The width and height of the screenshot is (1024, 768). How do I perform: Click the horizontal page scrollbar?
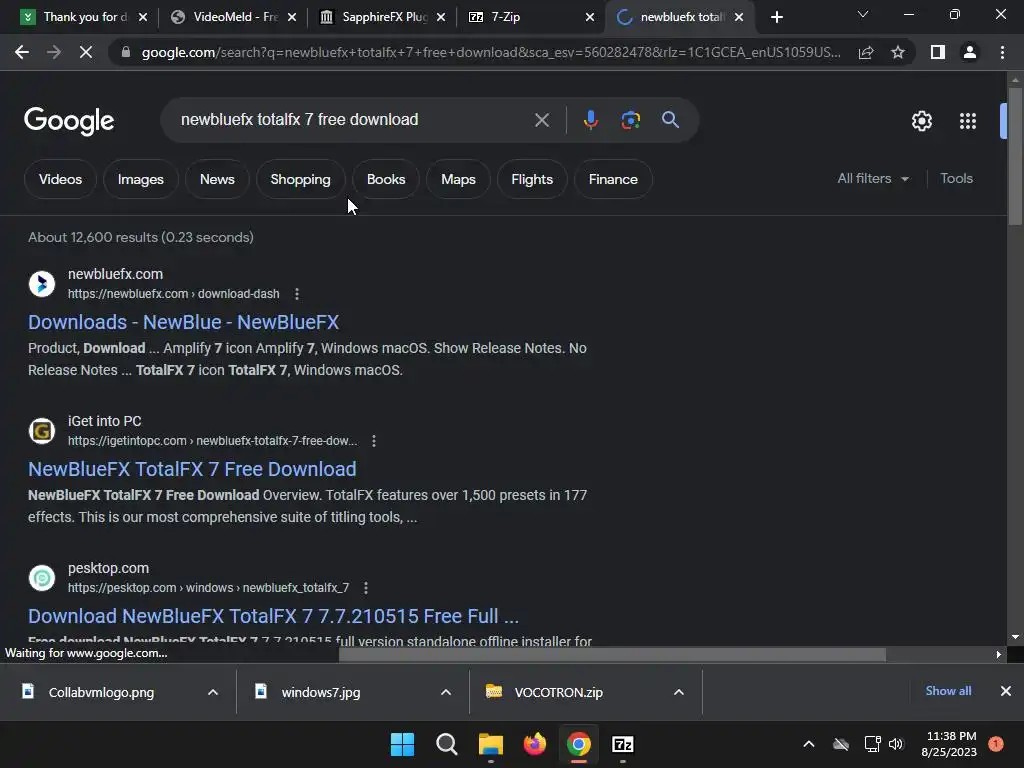(x=612, y=654)
